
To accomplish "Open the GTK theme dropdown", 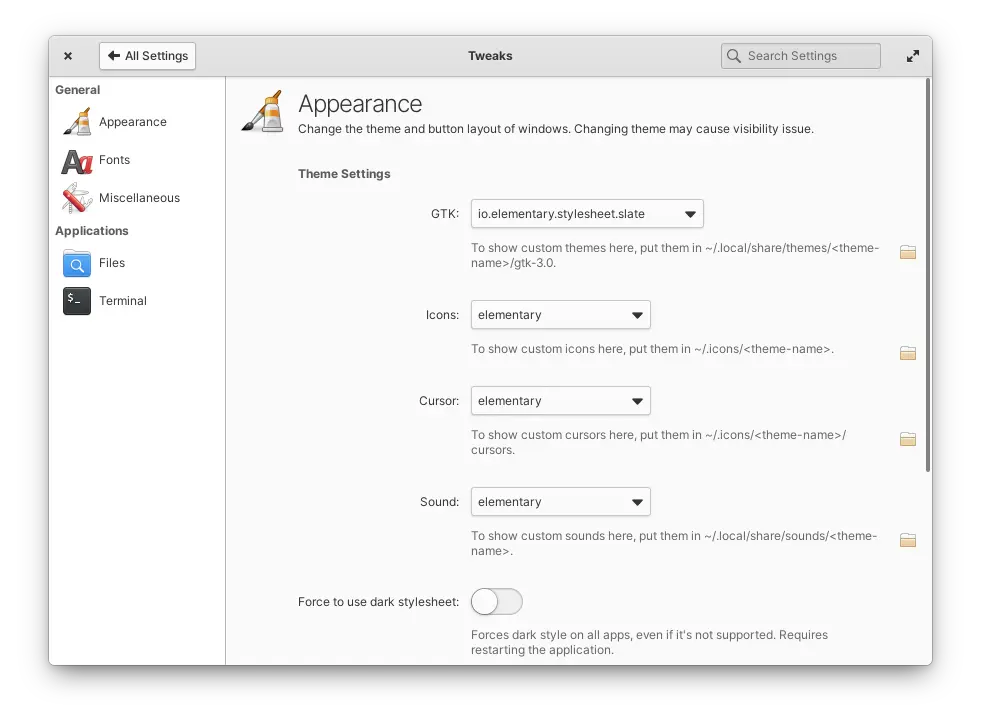I will coord(587,214).
